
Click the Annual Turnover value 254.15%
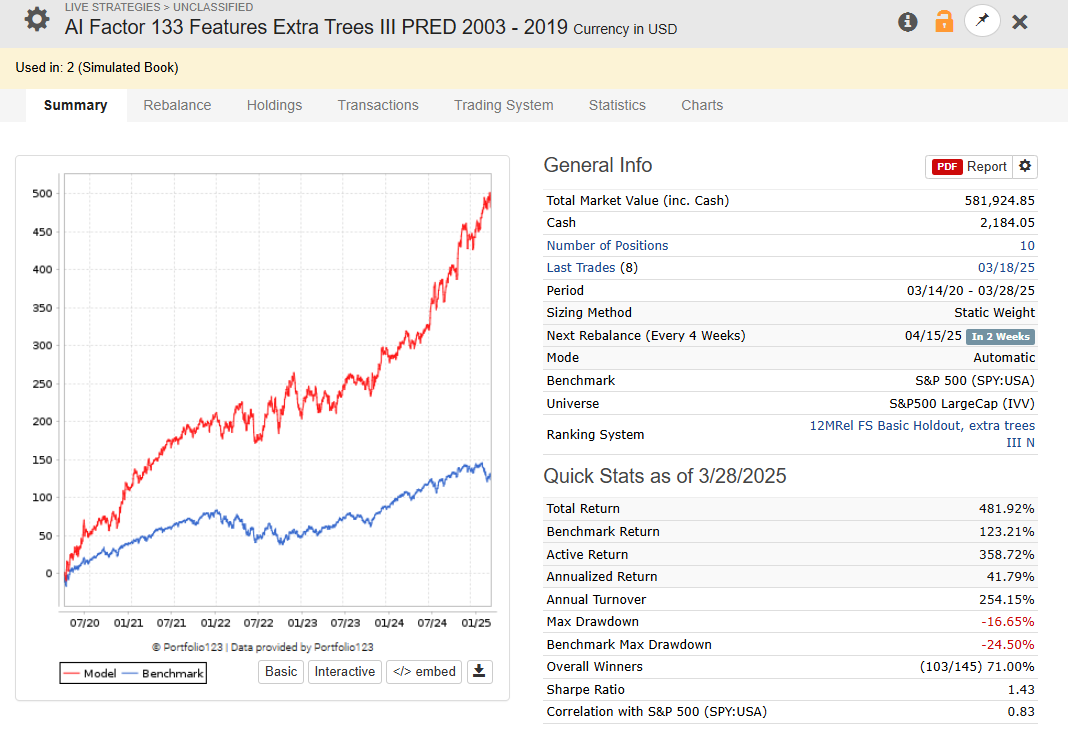click(1007, 600)
